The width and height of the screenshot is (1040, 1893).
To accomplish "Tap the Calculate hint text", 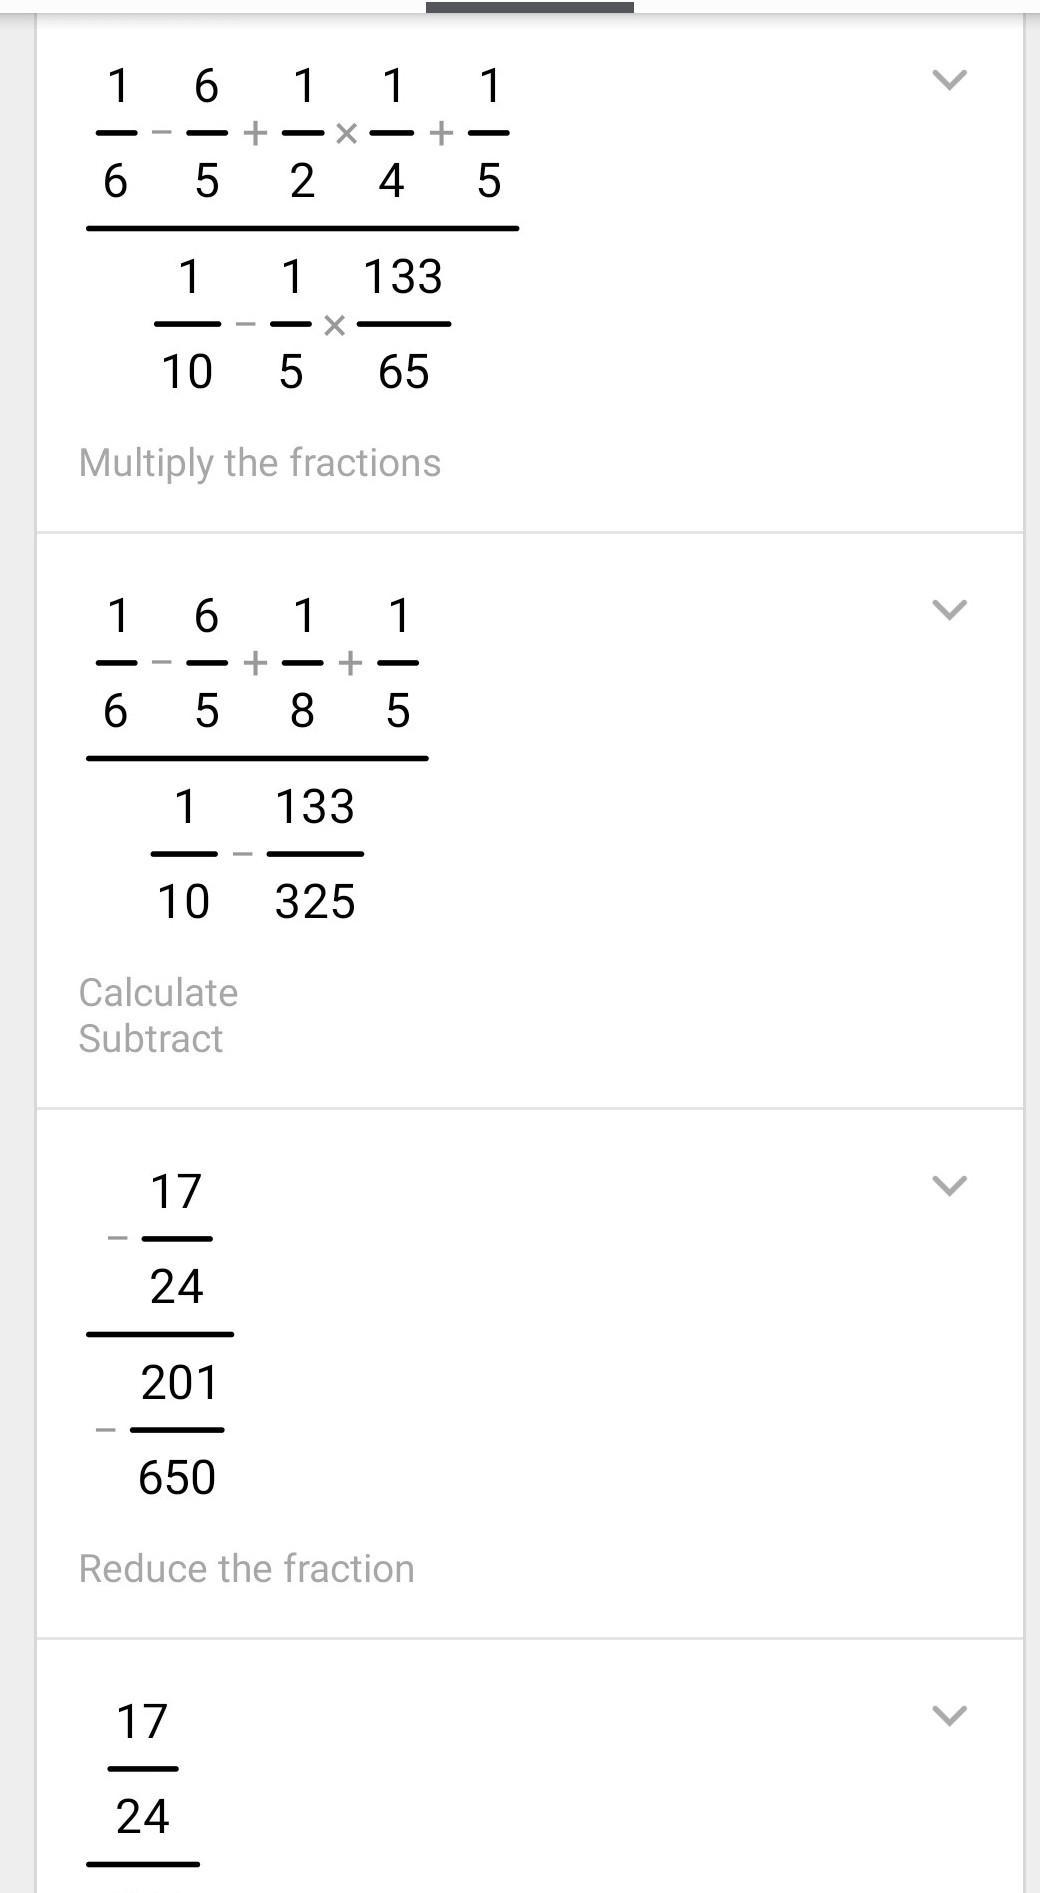I will click(158, 993).
